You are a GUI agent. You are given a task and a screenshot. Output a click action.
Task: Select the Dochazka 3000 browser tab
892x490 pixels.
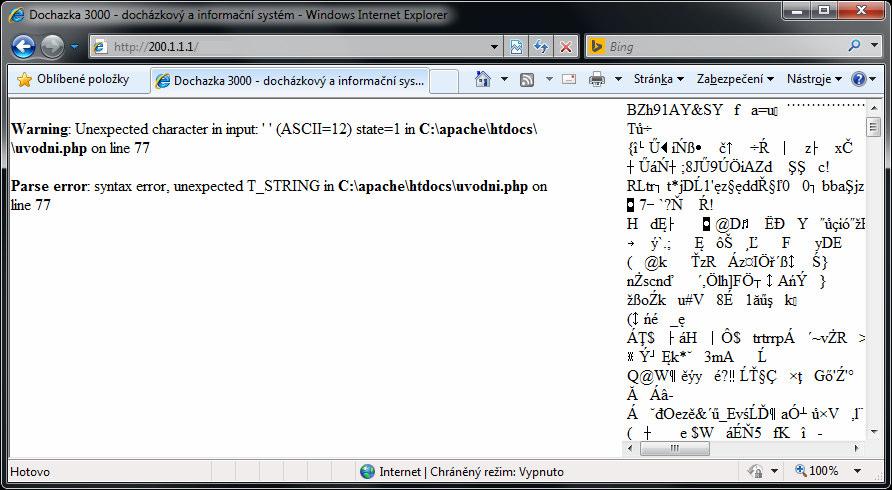point(290,81)
